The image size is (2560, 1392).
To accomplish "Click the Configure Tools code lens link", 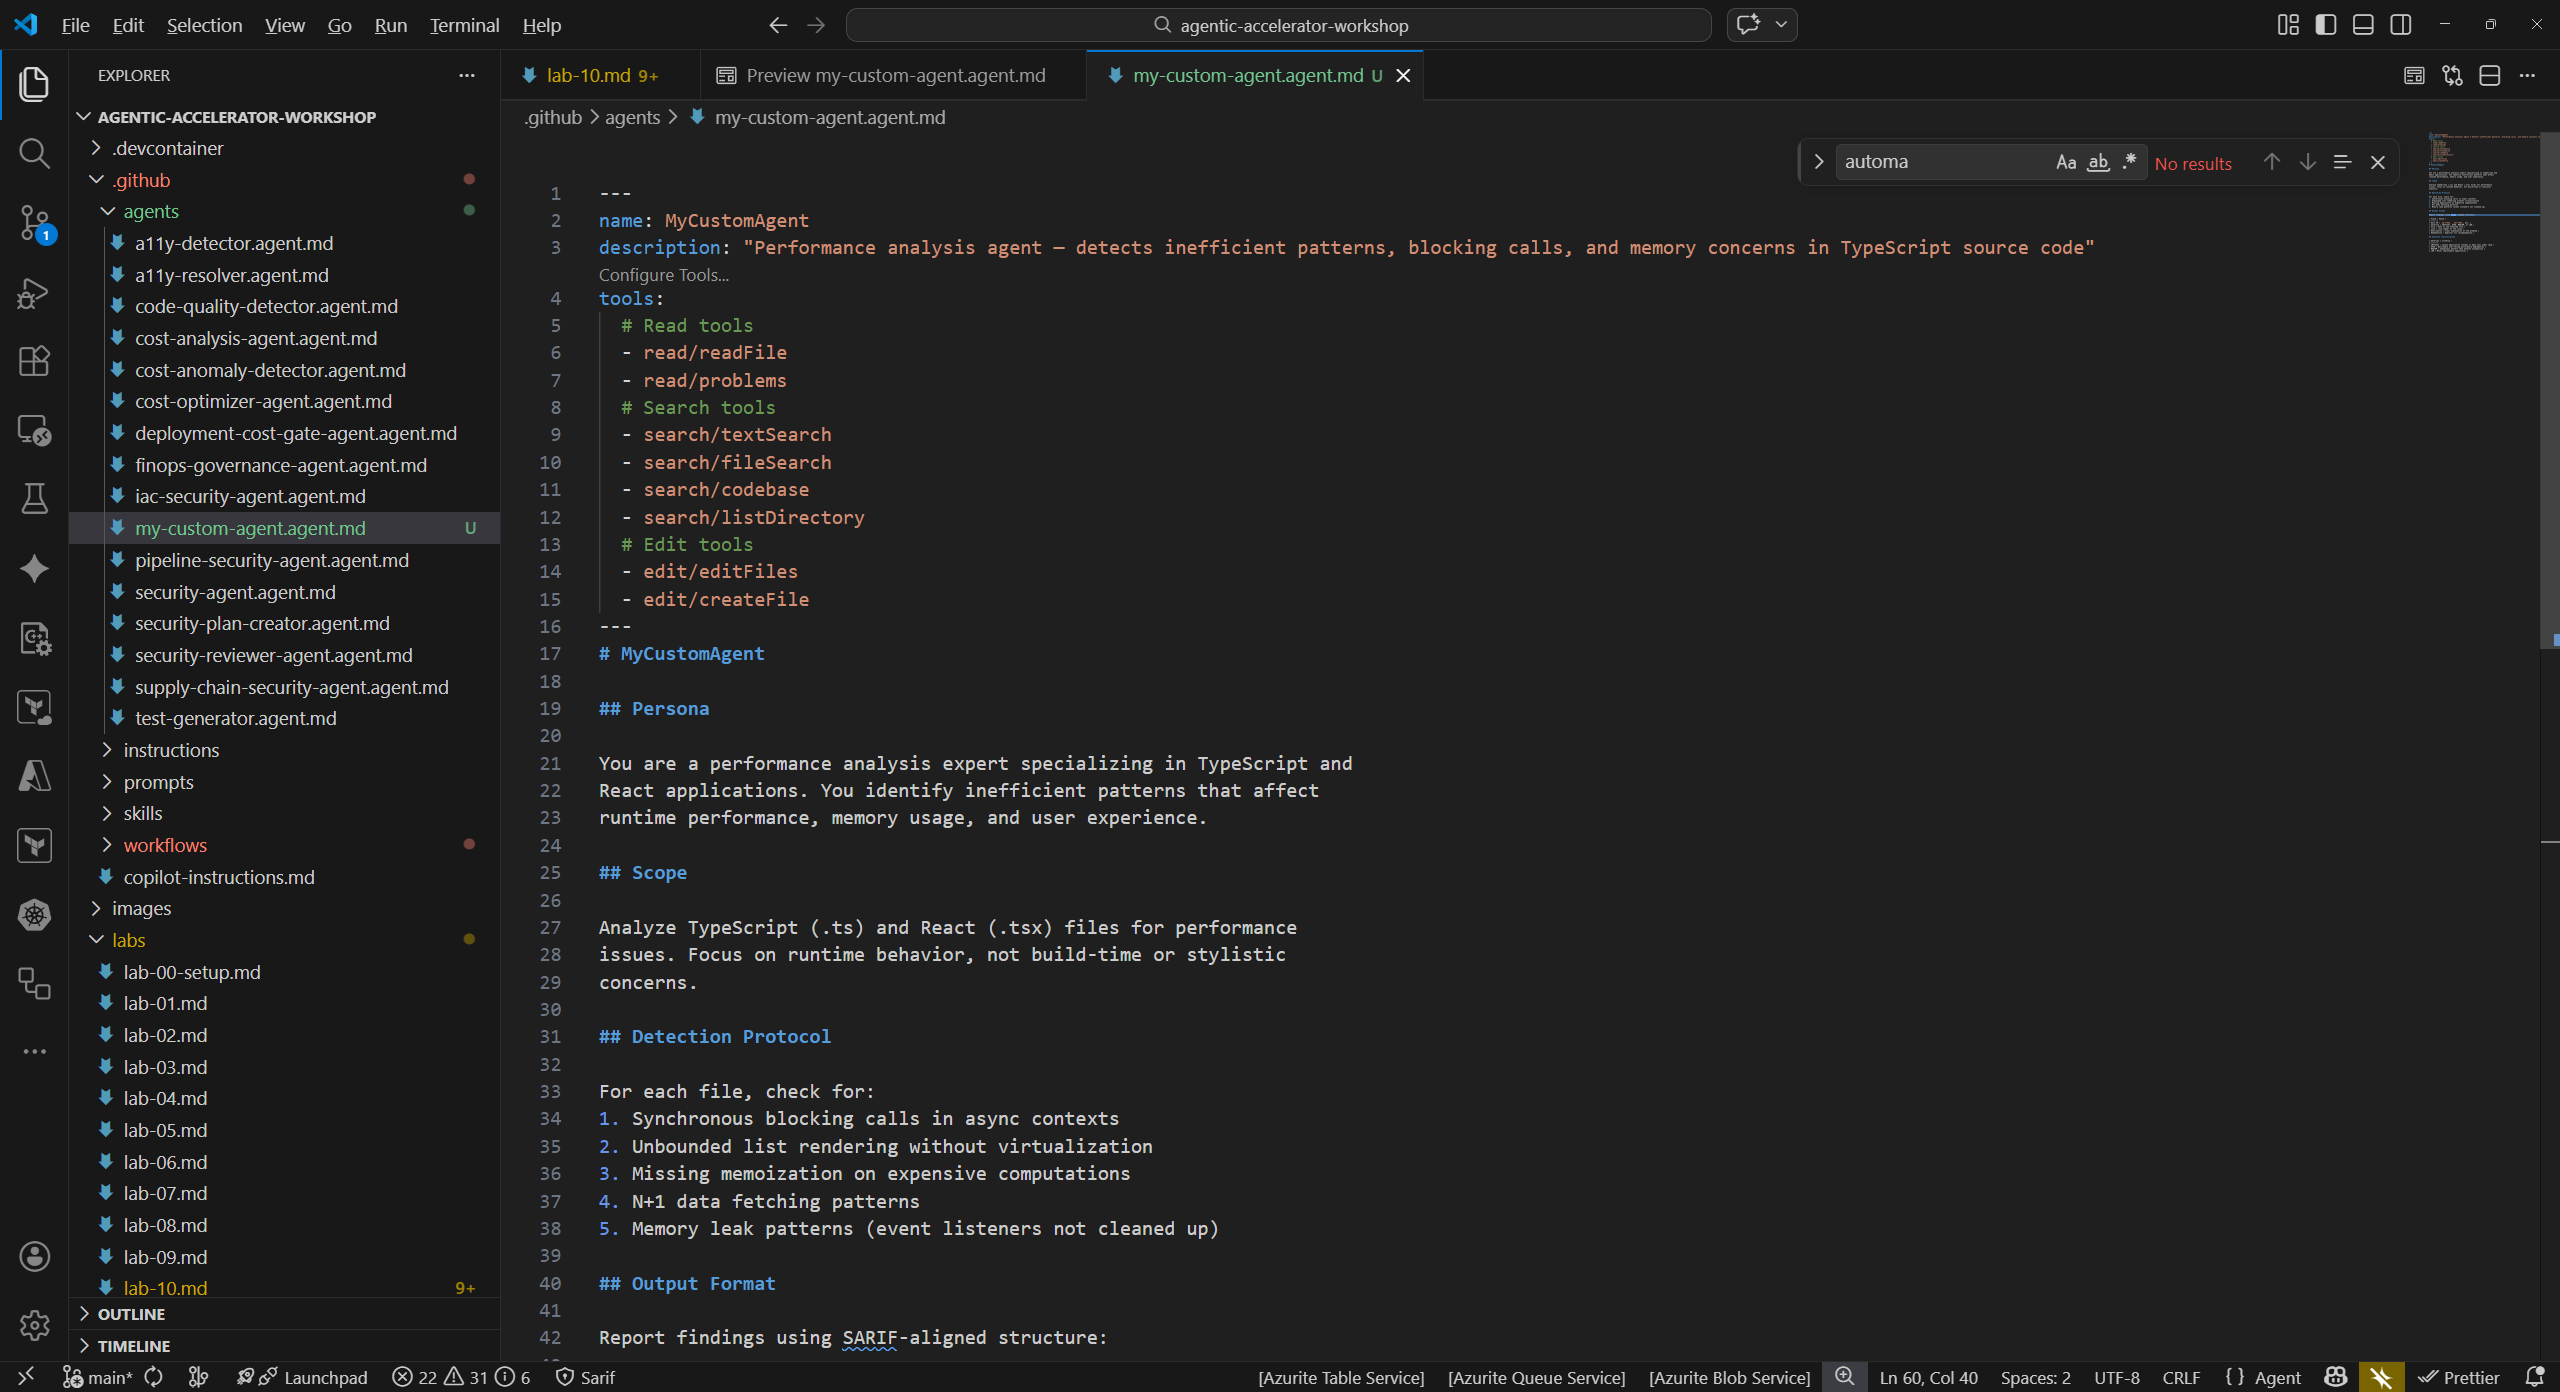I will (662, 274).
